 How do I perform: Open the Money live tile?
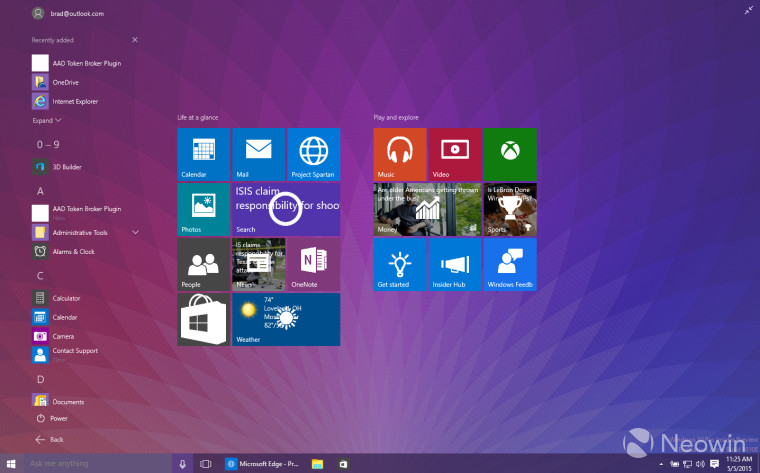[428, 209]
